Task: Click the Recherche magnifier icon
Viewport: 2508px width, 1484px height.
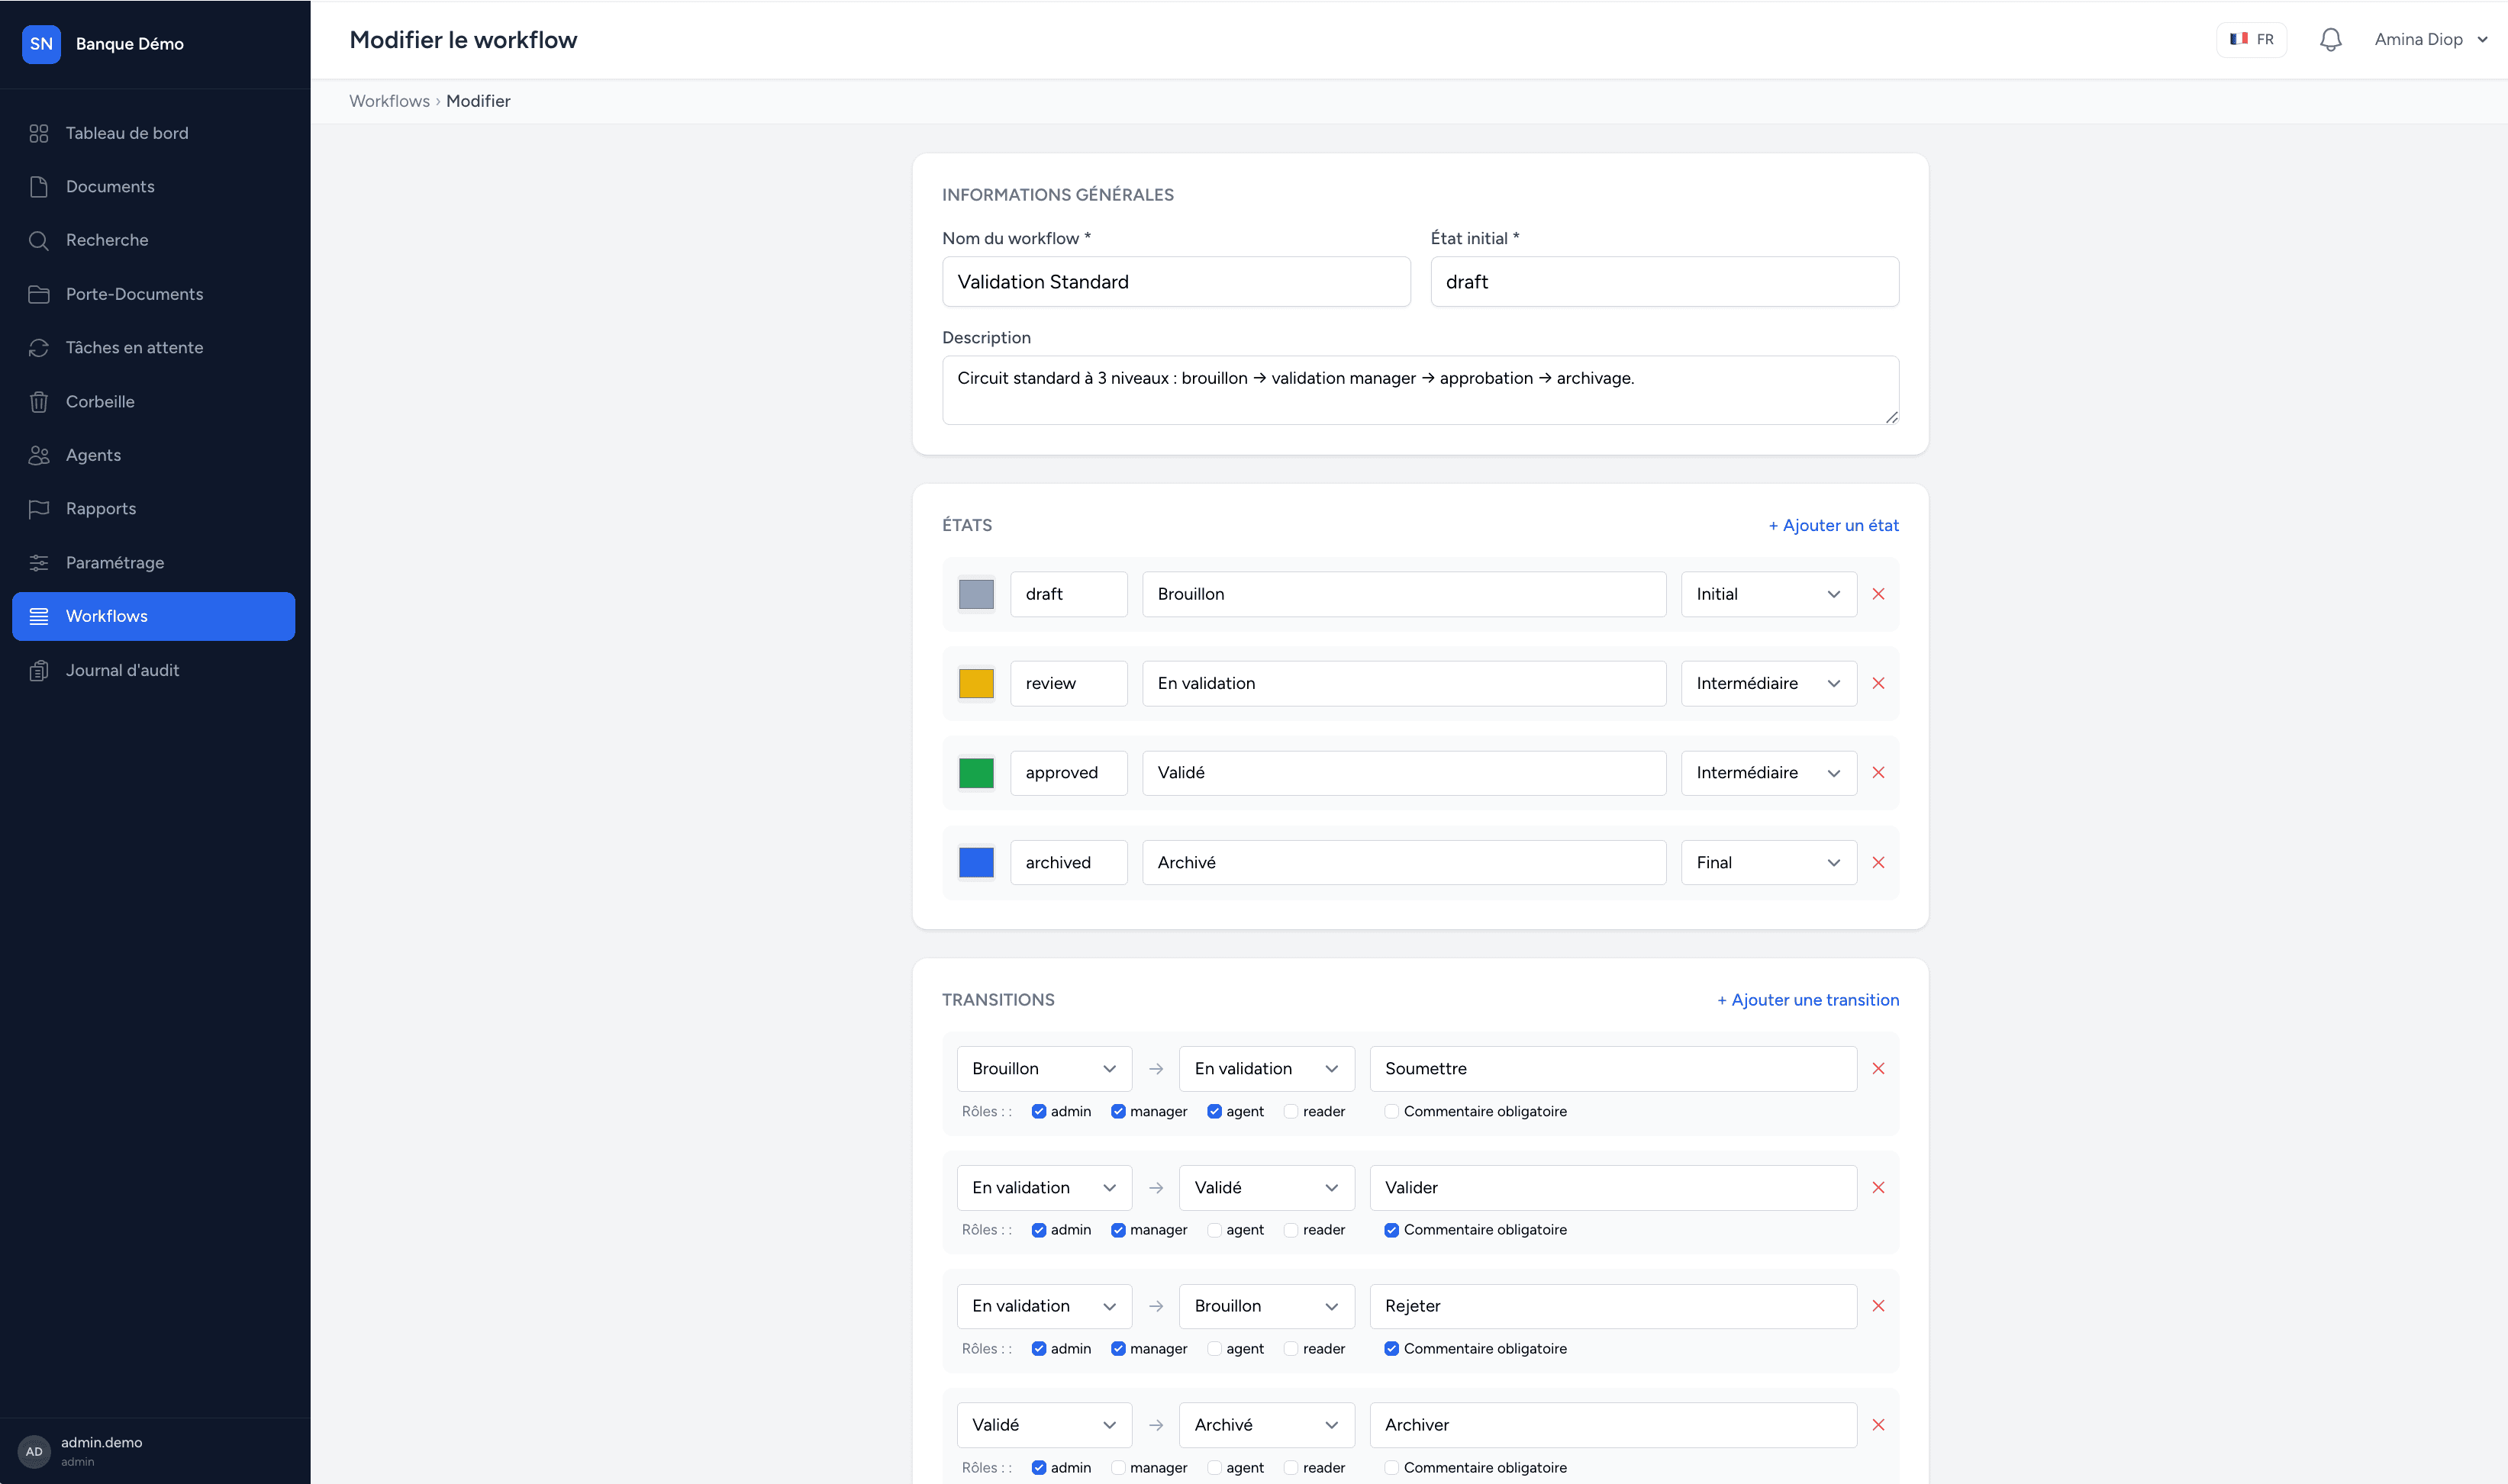Action: point(39,240)
